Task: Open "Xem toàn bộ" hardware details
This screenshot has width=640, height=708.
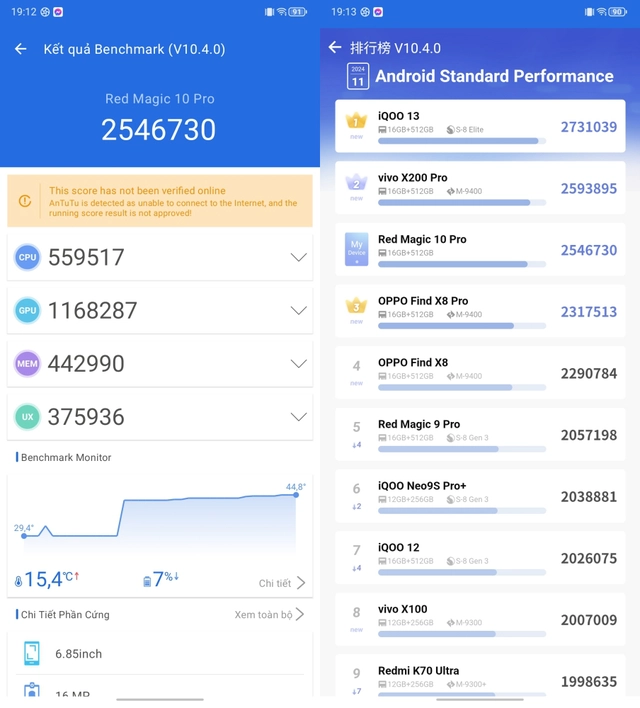Action: point(269,615)
